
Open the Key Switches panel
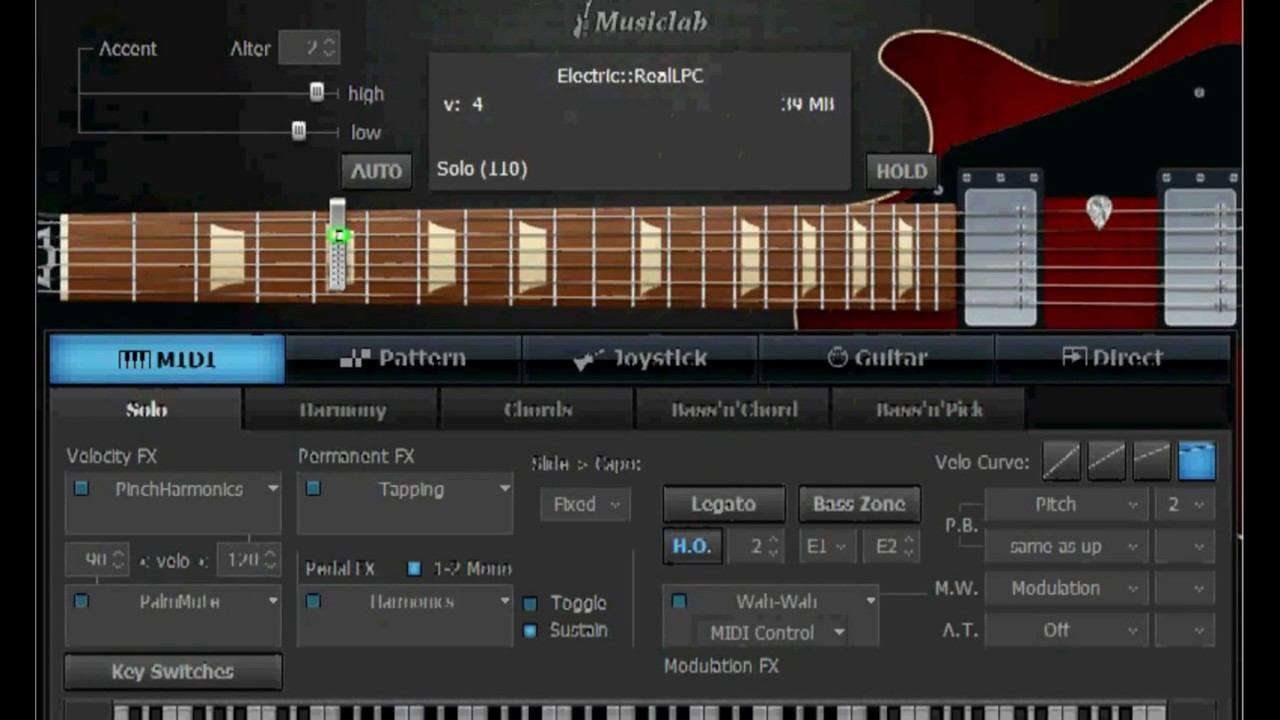[173, 671]
